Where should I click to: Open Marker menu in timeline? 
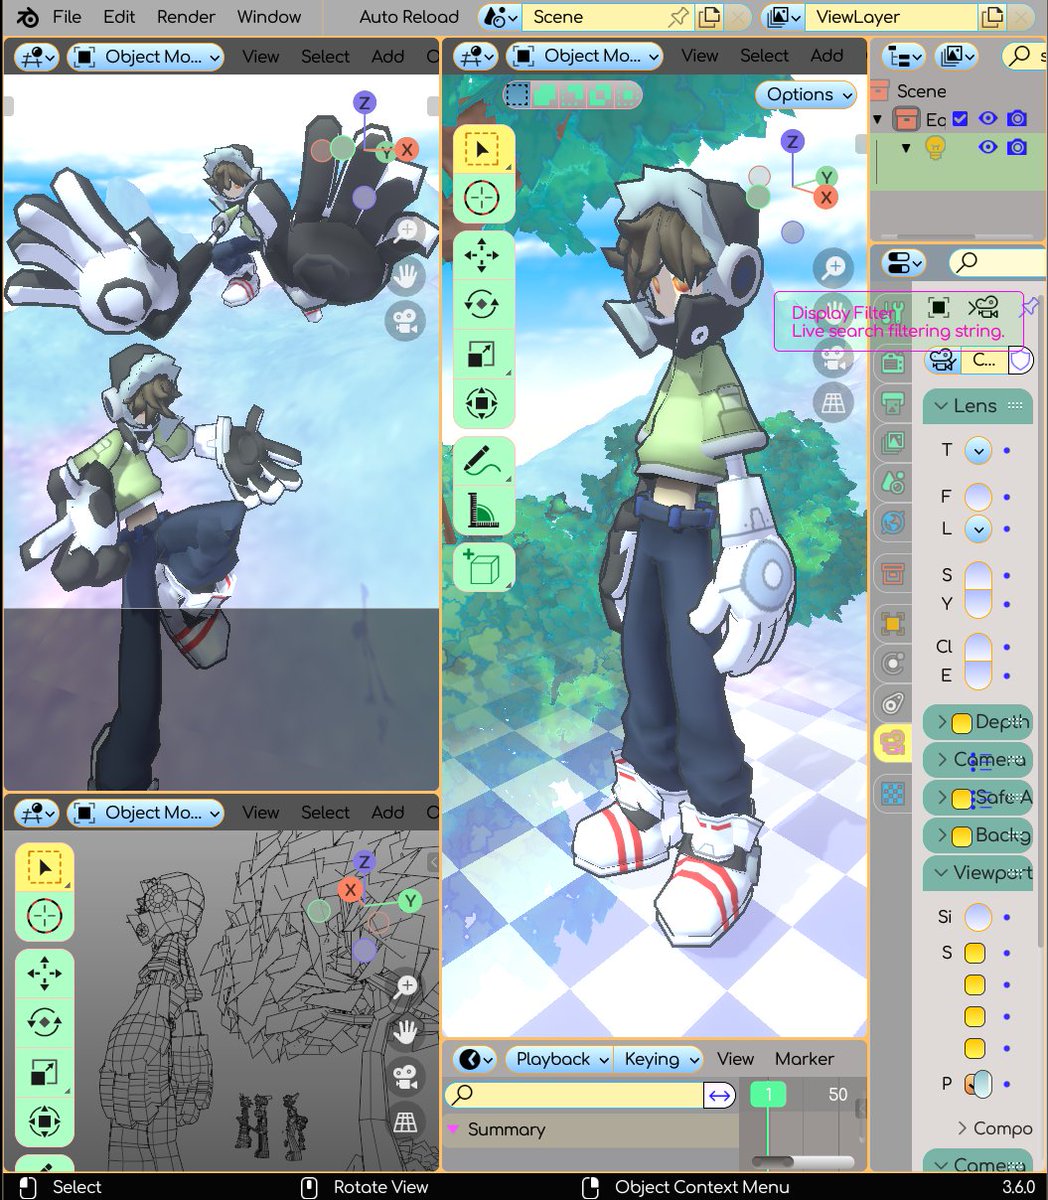tap(804, 1059)
